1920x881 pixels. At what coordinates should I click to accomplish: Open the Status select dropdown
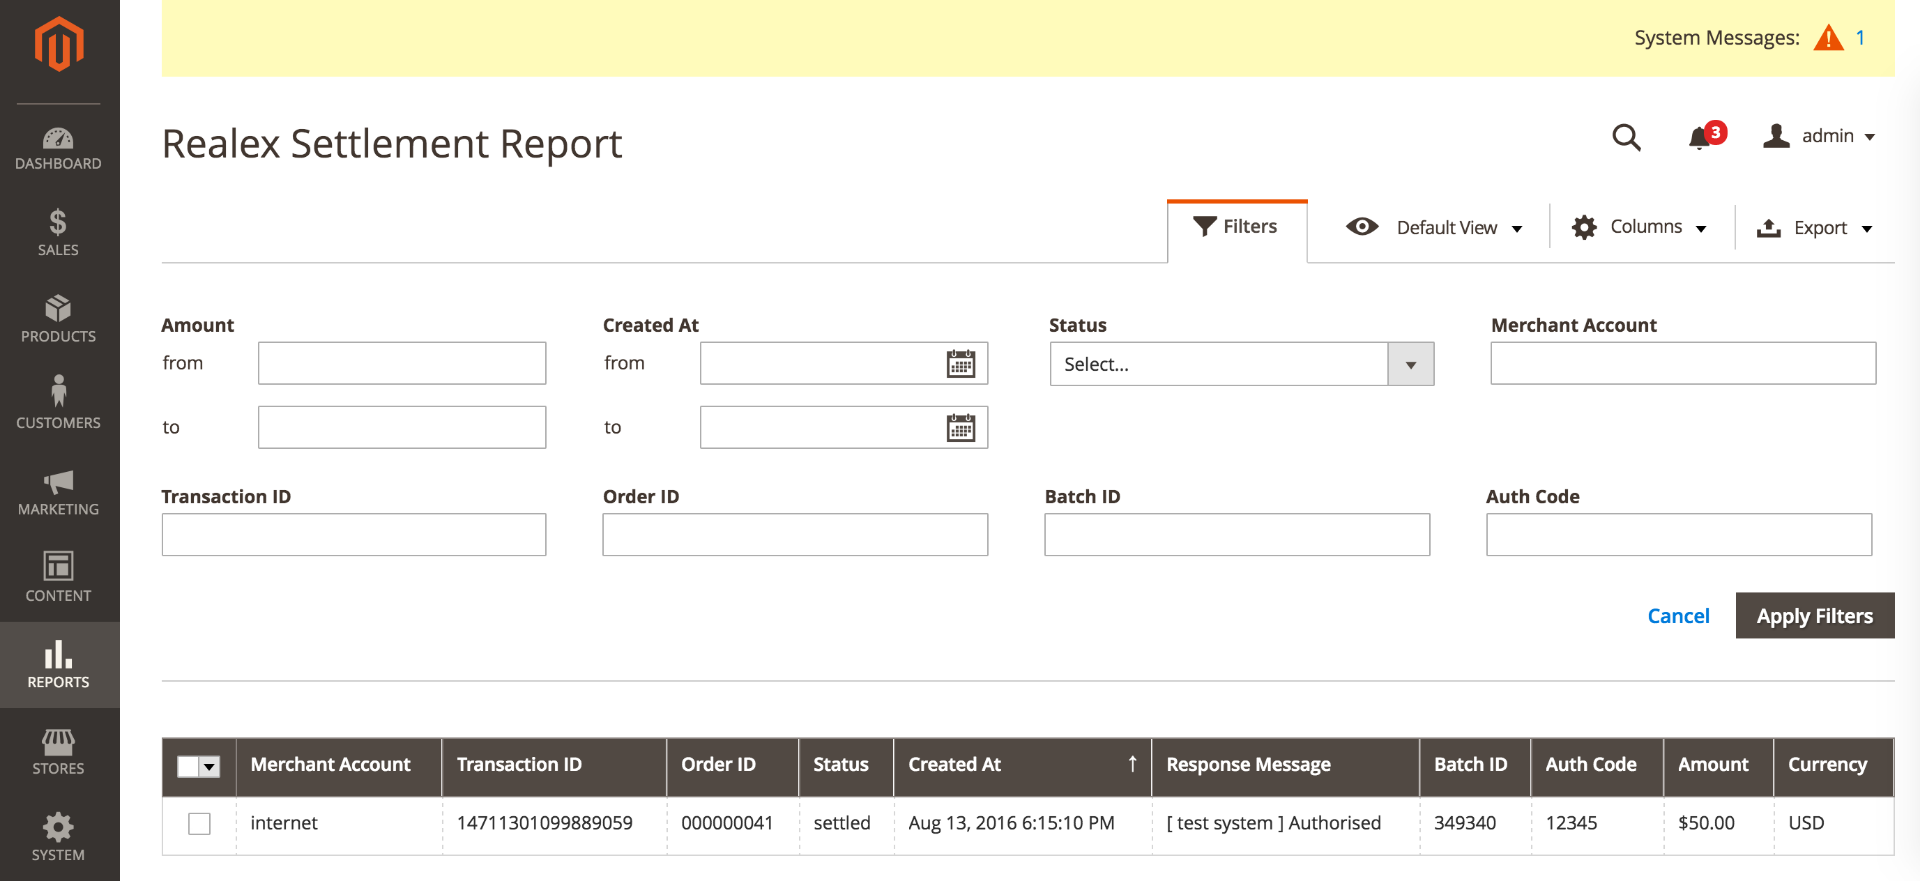1242,364
